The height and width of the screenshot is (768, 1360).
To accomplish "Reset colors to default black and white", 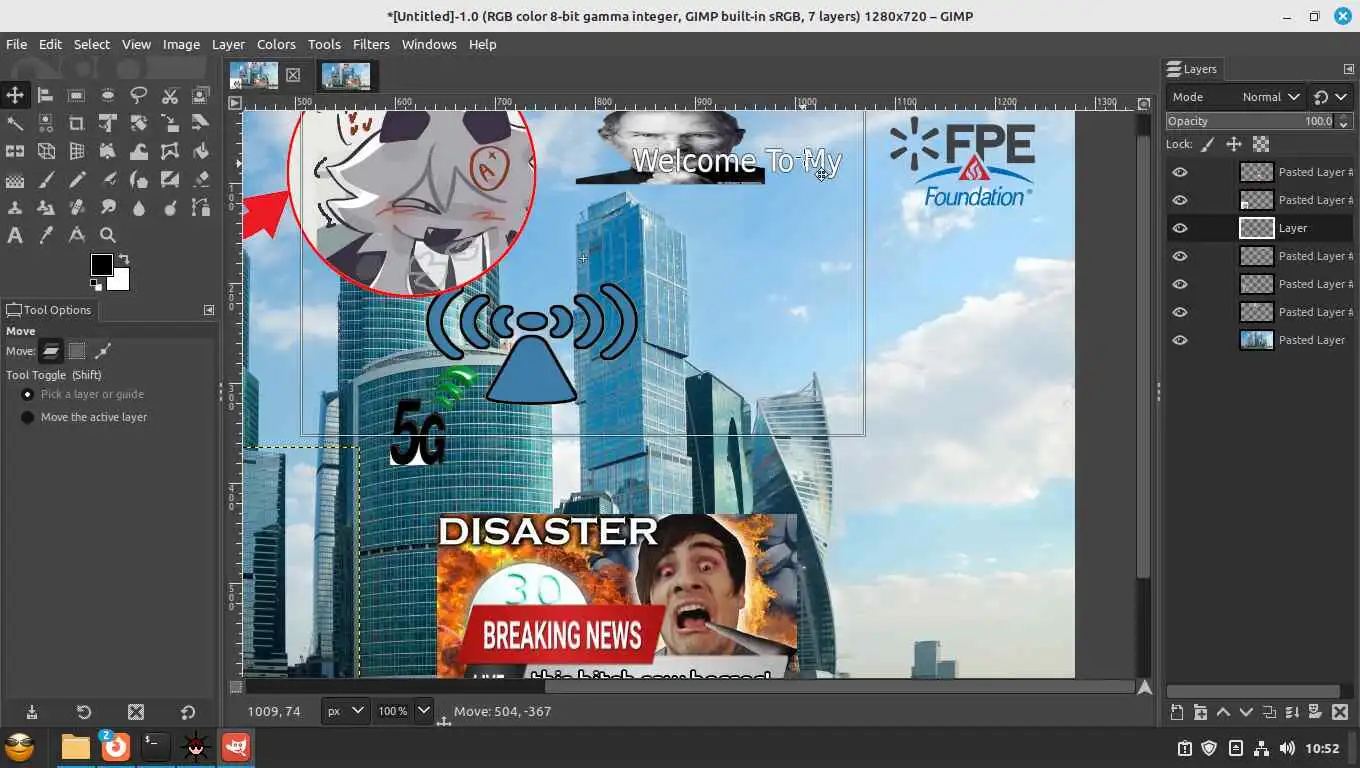I will coord(96,285).
